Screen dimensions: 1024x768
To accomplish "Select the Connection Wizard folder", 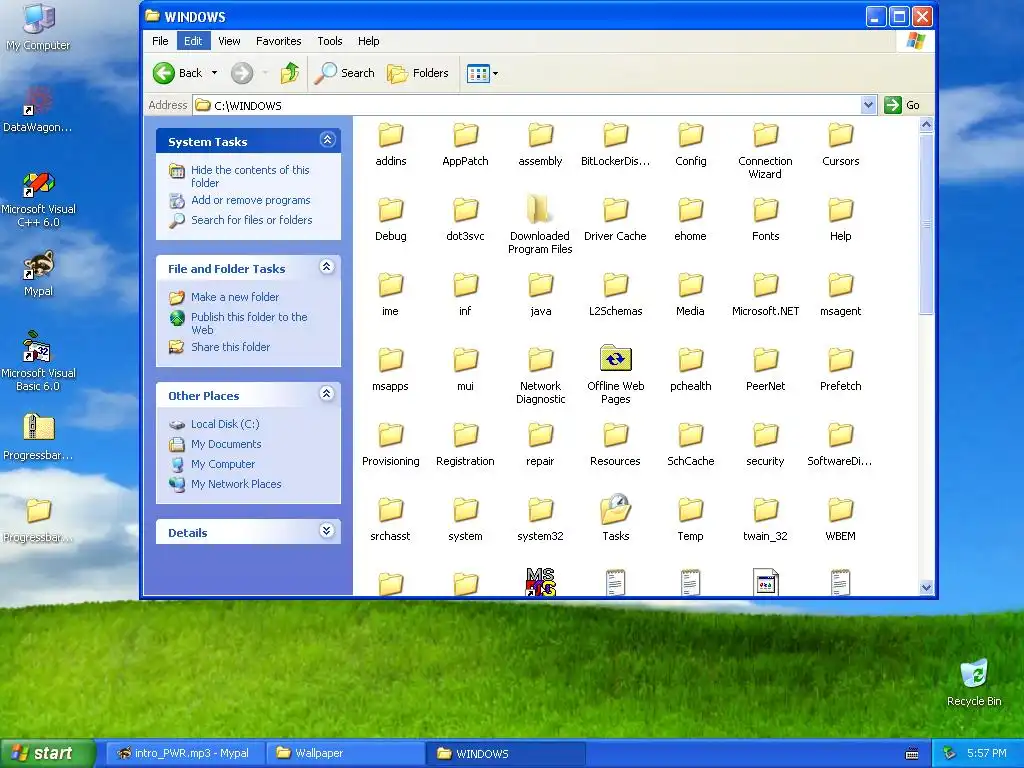I will (x=765, y=150).
